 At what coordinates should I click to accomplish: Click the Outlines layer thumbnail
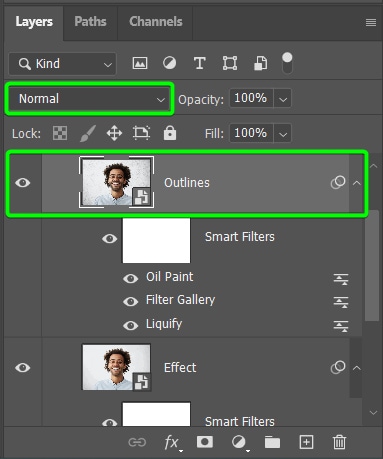[116, 182]
